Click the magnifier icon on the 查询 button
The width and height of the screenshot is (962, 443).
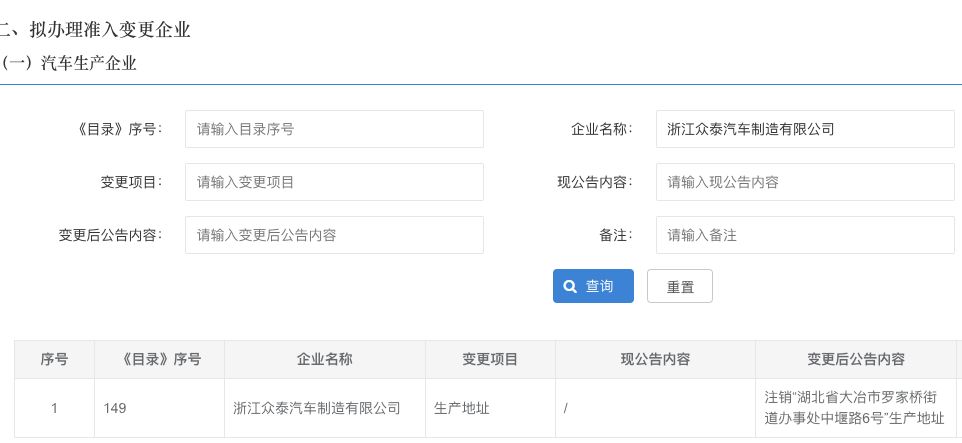click(x=570, y=287)
